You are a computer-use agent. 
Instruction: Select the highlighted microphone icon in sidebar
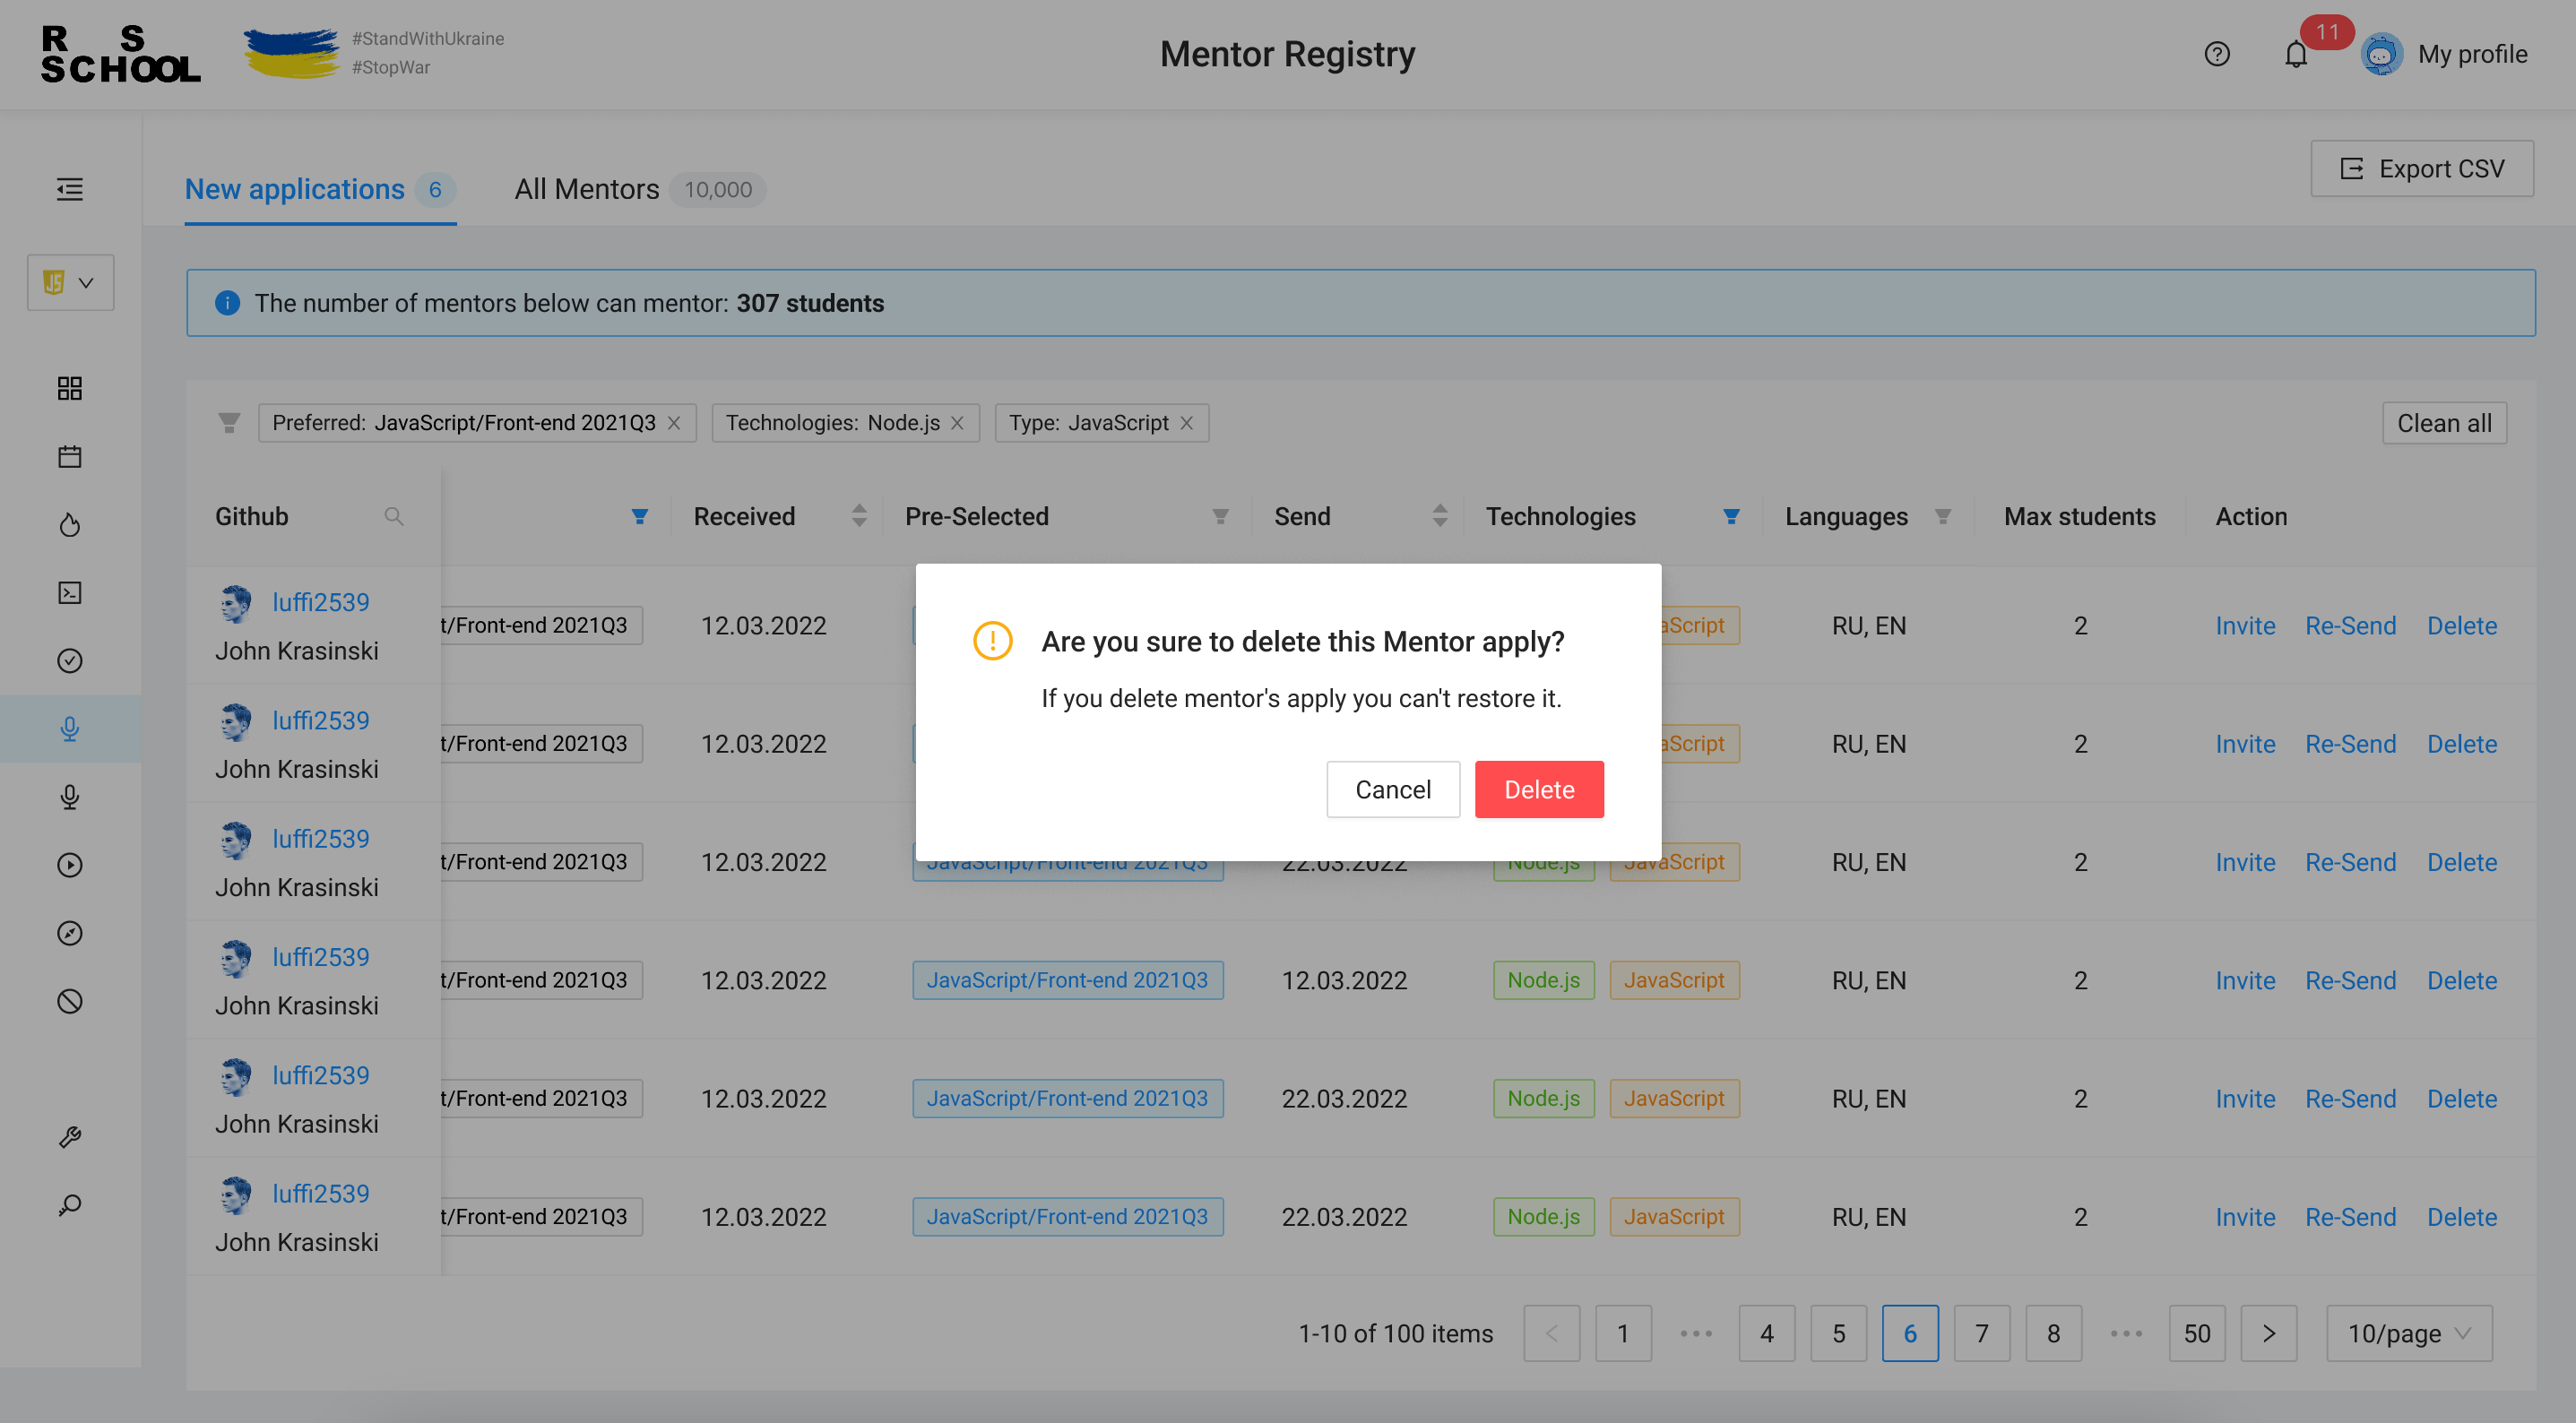tap(69, 729)
